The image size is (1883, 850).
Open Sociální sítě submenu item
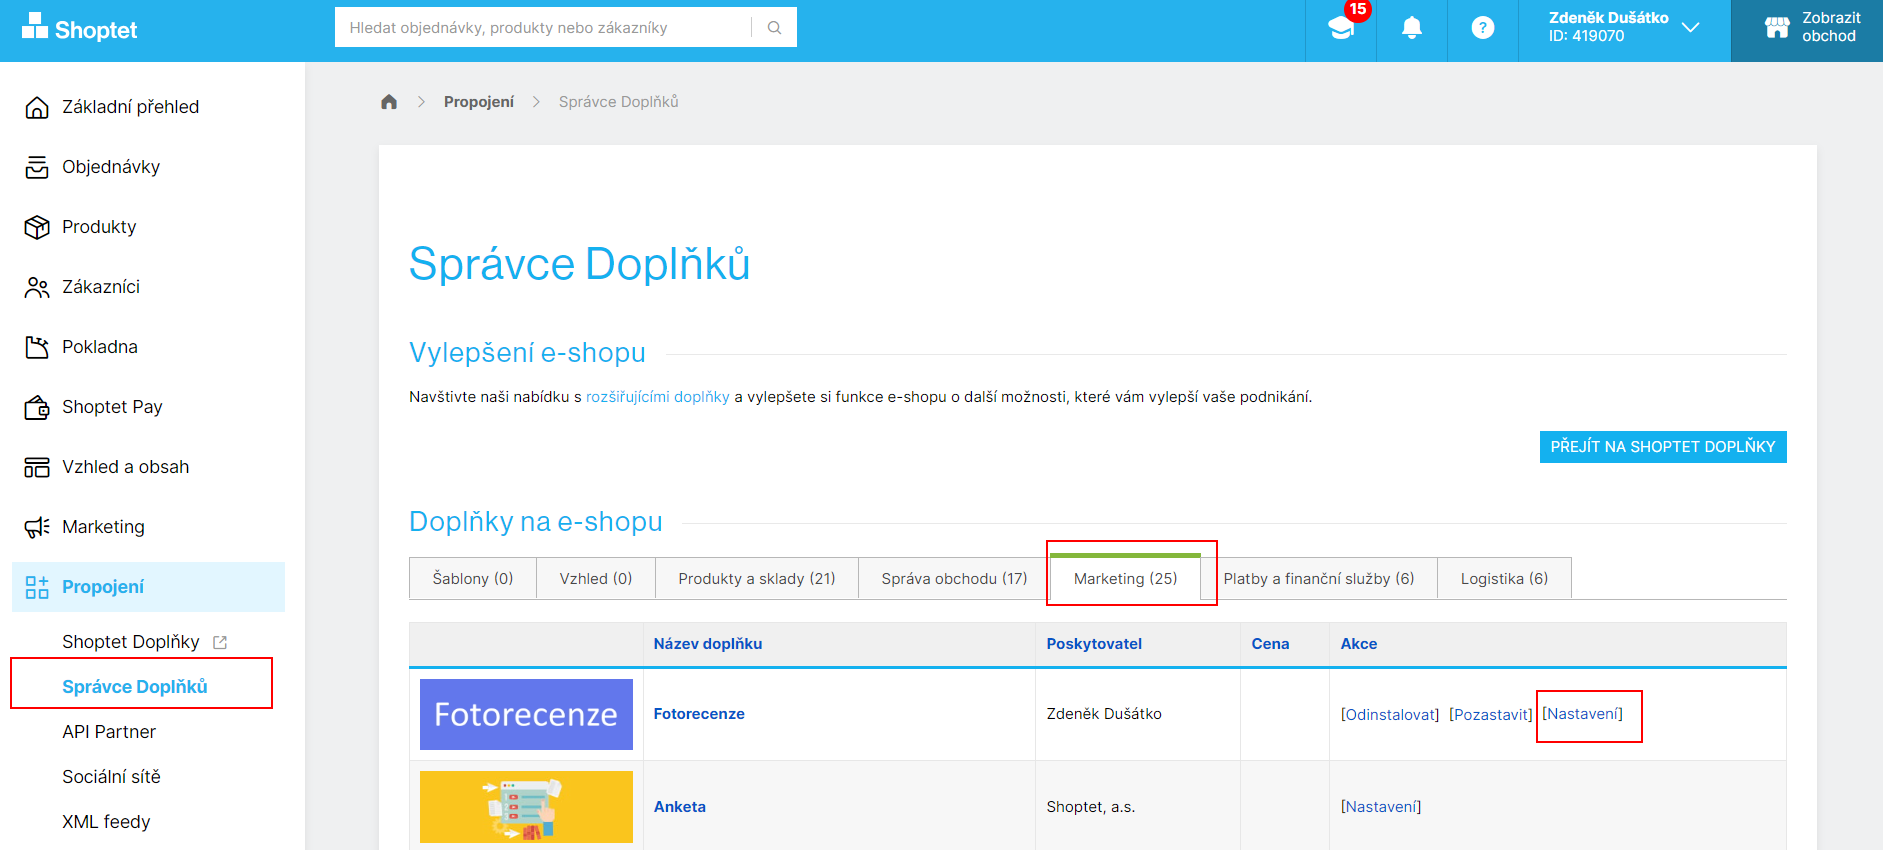pyautogui.click(x=111, y=777)
